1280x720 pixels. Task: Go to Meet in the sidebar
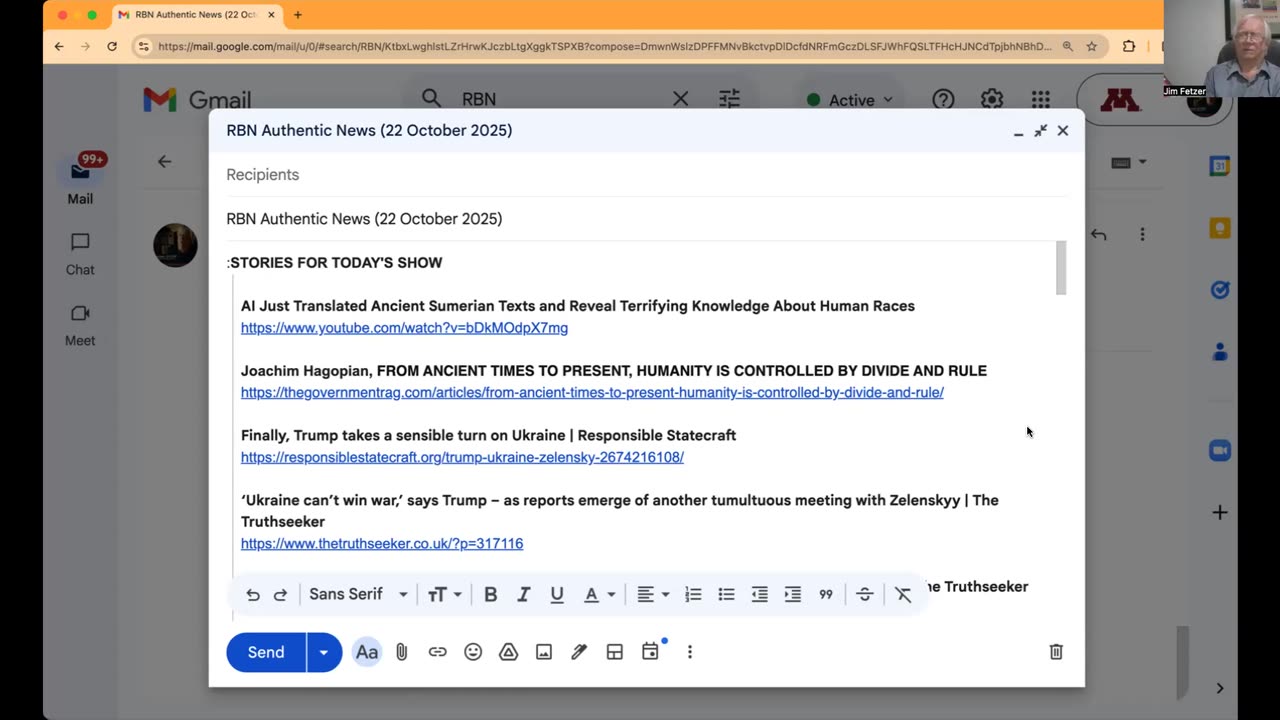(x=80, y=325)
